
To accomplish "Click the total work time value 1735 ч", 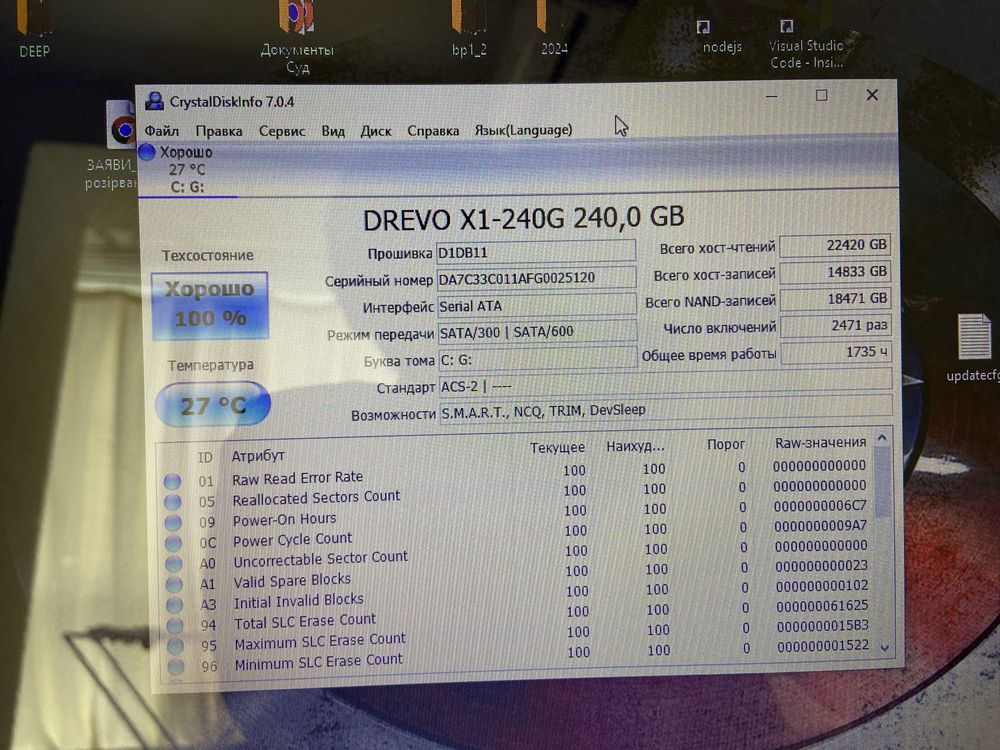I will 836,352.
